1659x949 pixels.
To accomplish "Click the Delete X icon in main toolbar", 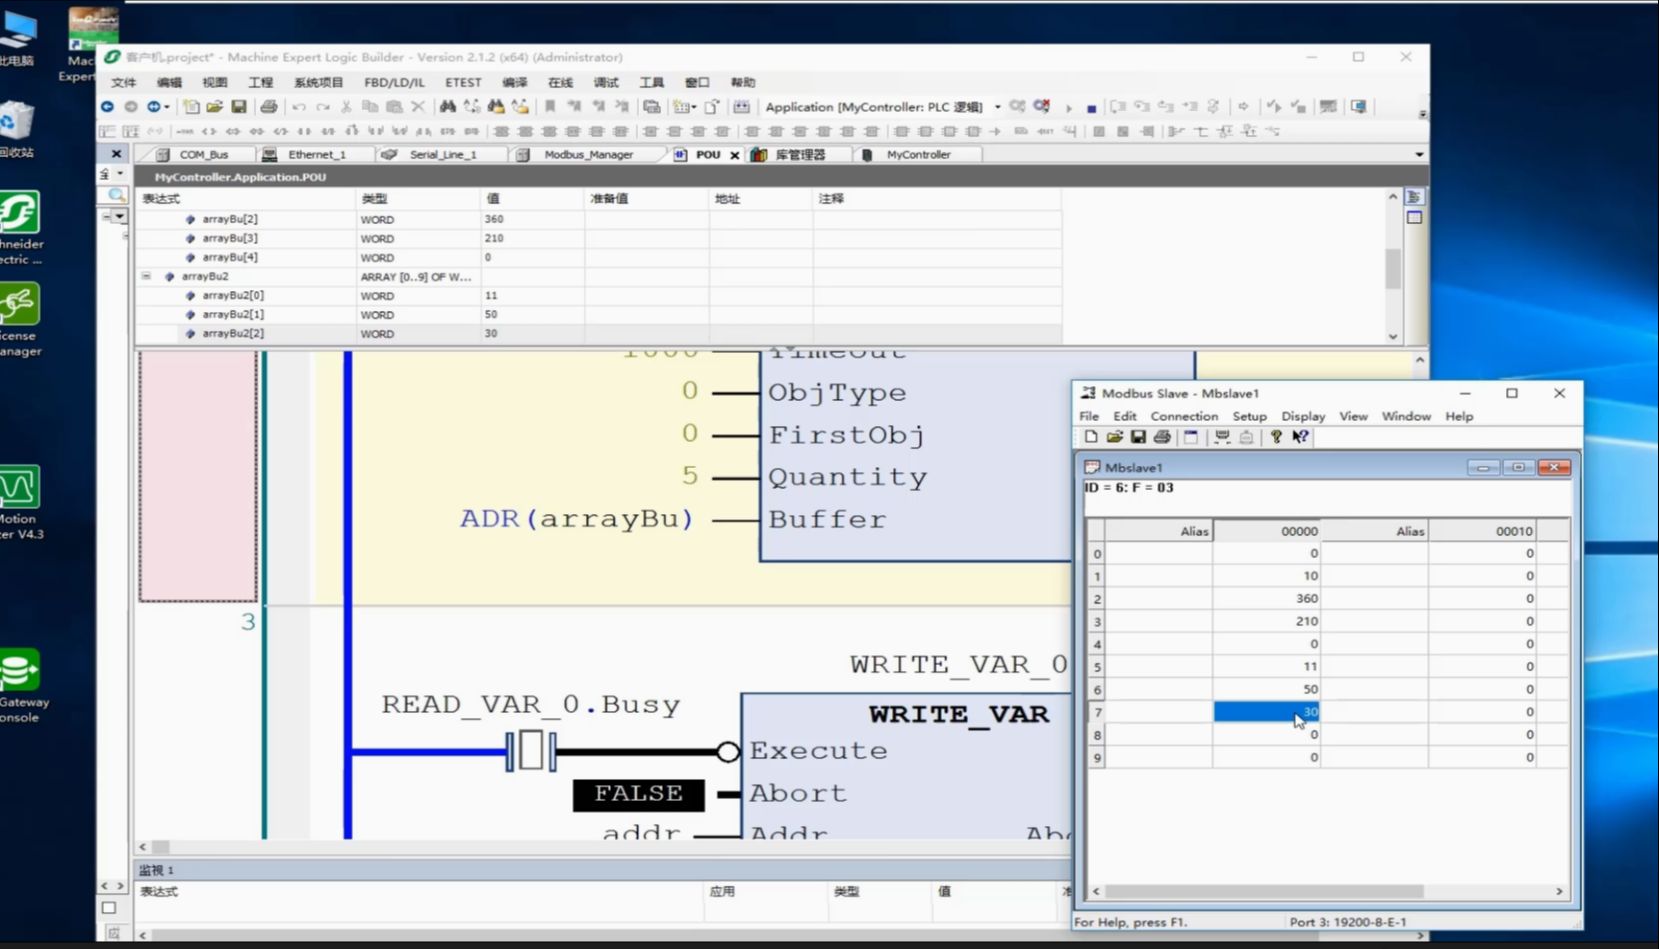I will pos(418,106).
